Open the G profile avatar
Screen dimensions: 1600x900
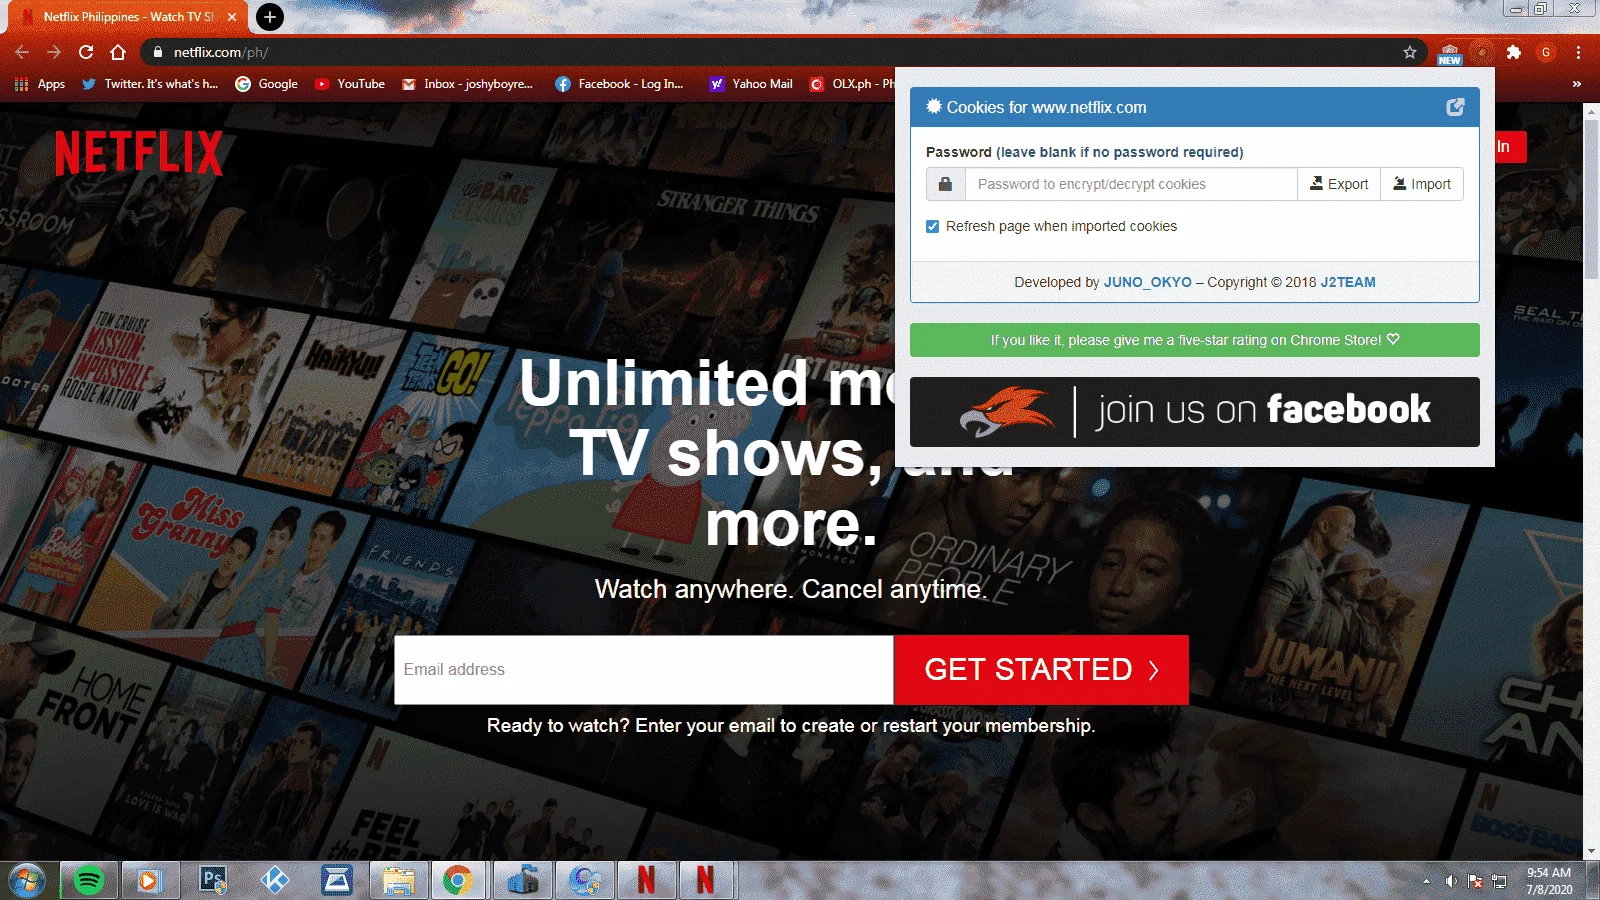pyautogui.click(x=1546, y=52)
